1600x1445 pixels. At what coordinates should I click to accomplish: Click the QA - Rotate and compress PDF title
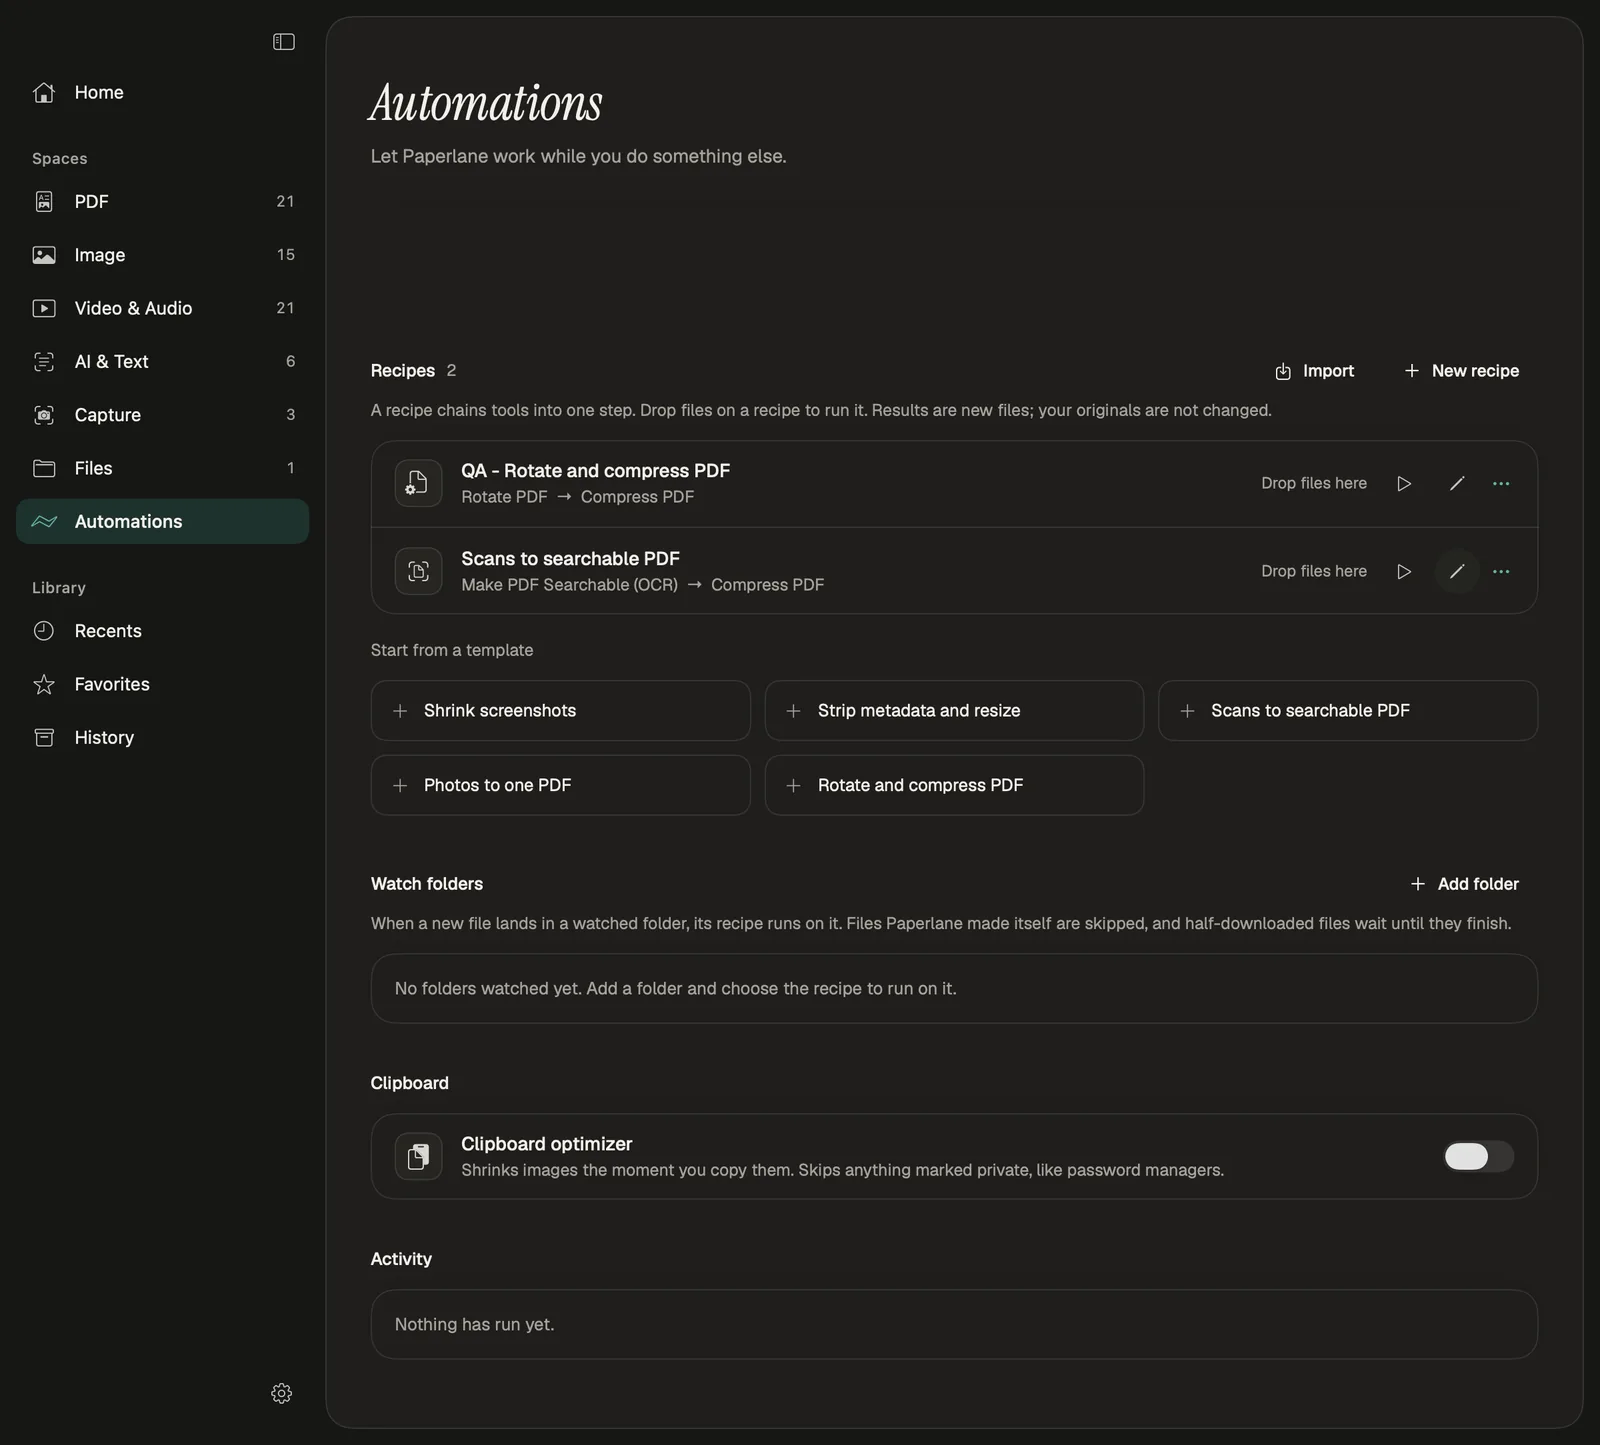595,470
